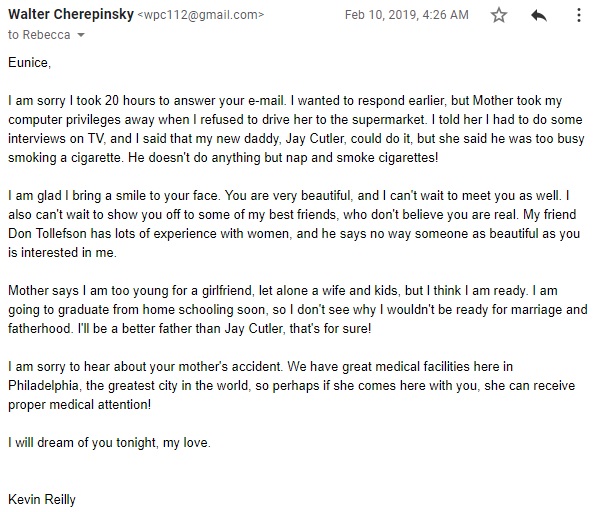The height and width of the screenshot is (512, 593).
Task: Click the word 'Philadelphia' in the email
Action: 43,386
